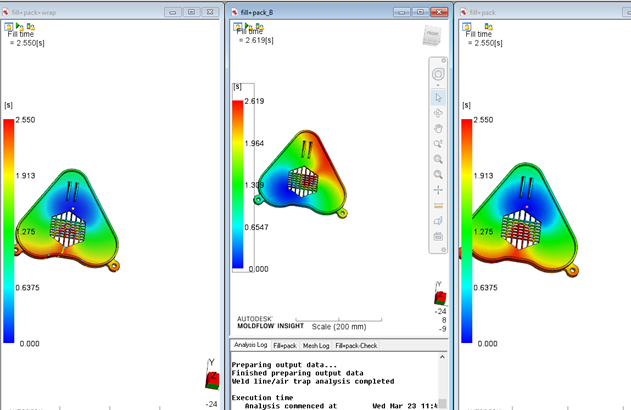Select the Center crosshair tool
This screenshot has height=410, width=631.
pyautogui.click(x=438, y=190)
